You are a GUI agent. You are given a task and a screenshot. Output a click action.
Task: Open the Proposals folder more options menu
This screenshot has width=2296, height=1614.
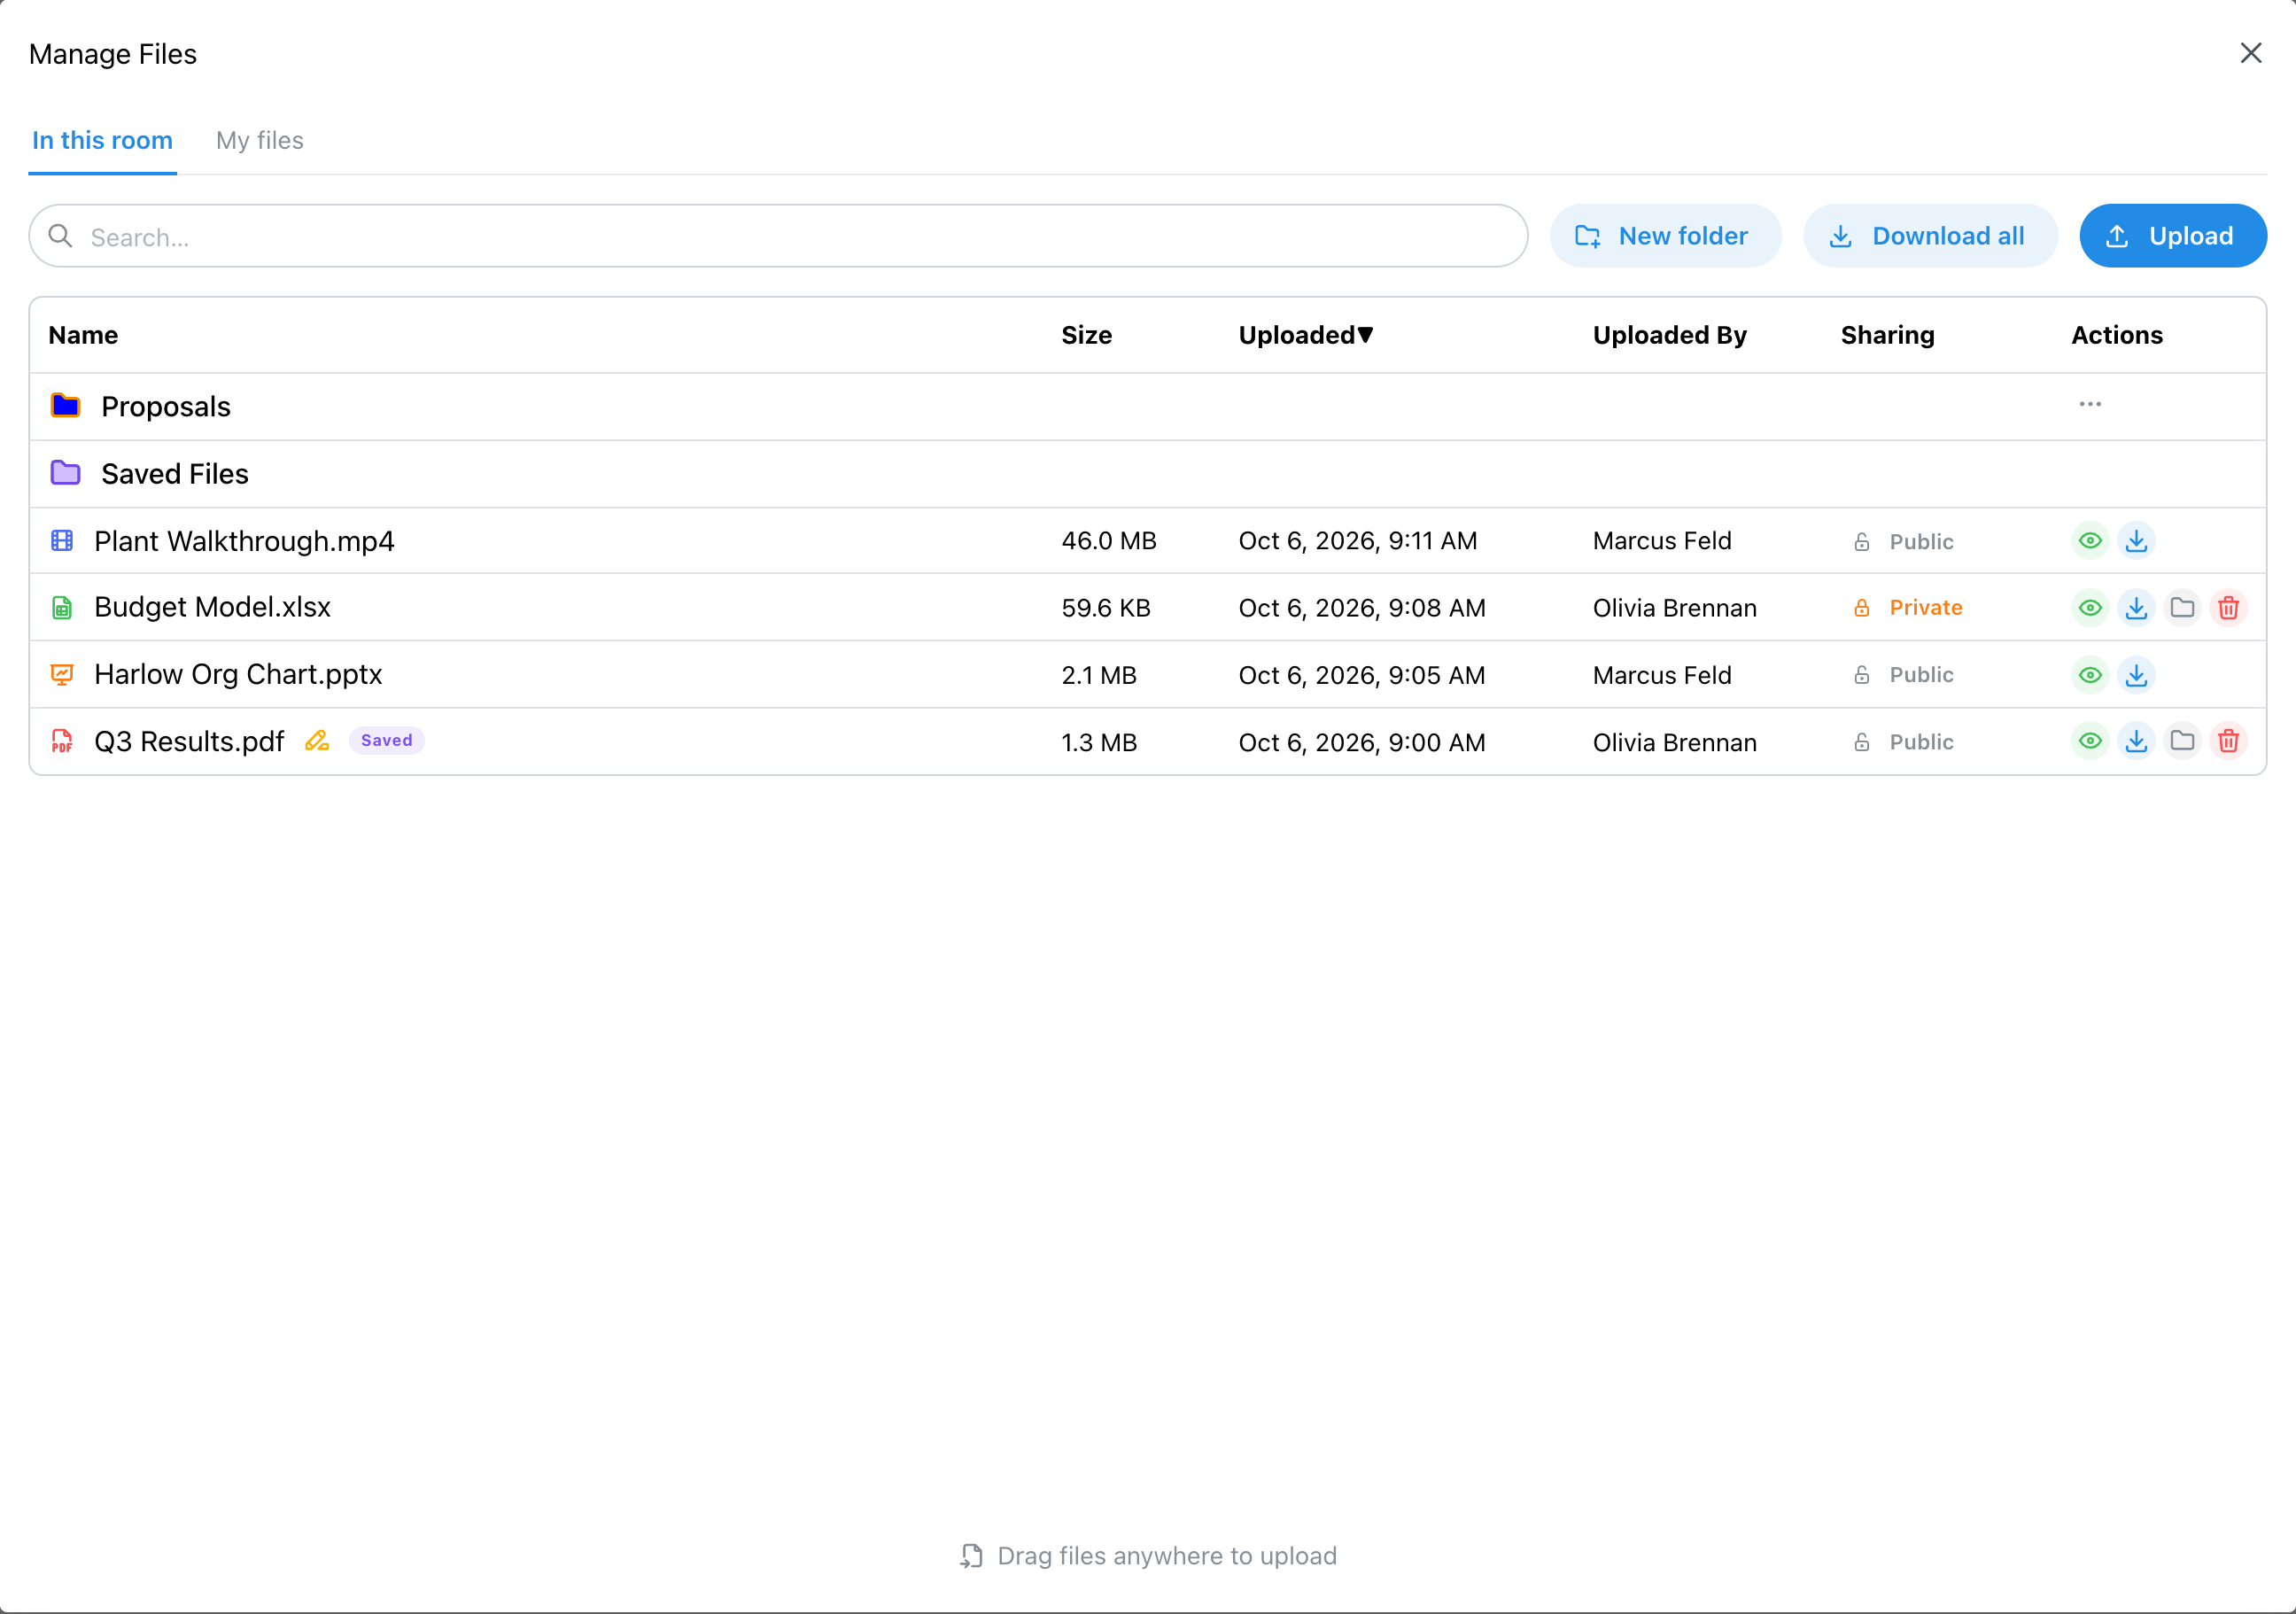point(2090,404)
